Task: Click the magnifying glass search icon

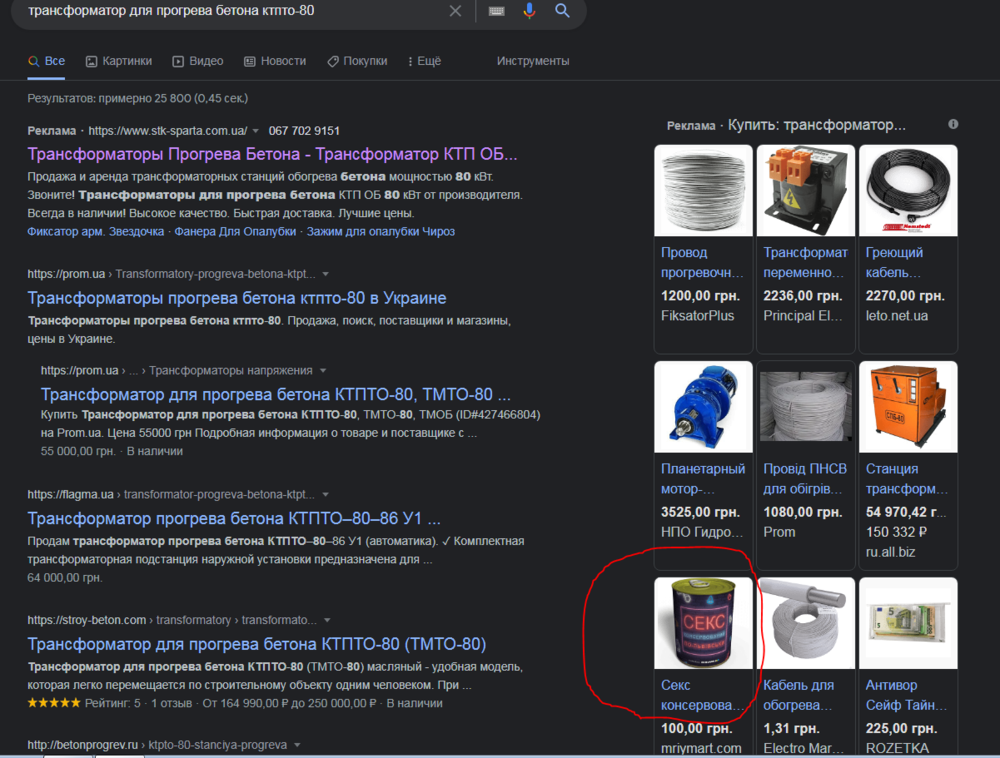Action: (x=562, y=11)
